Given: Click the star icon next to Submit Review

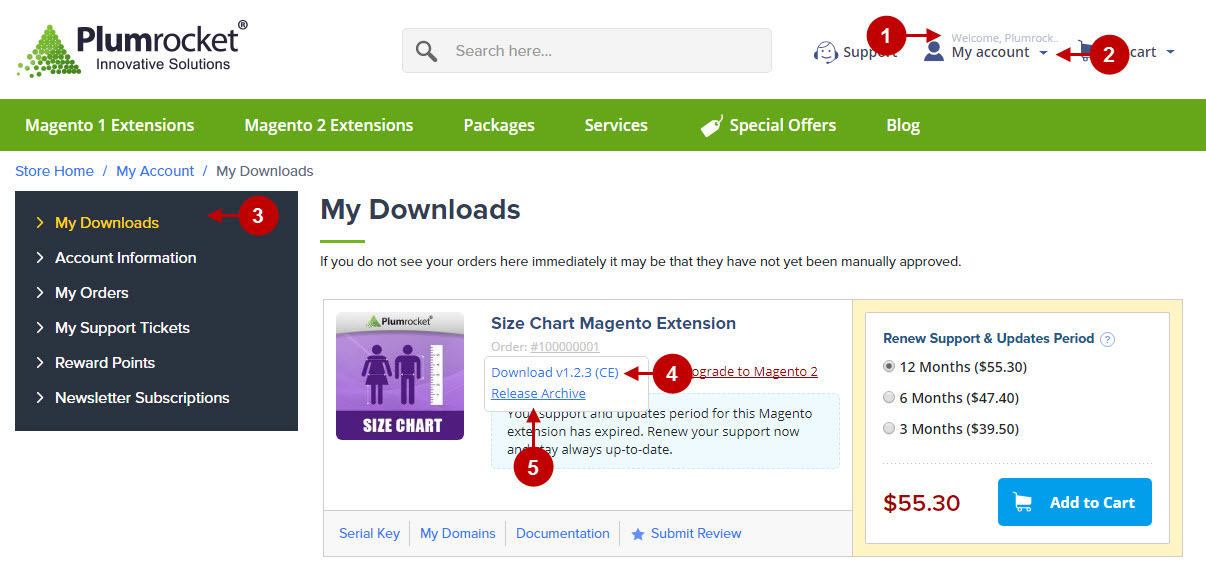Looking at the screenshot, I should click(x=638, y=534).
